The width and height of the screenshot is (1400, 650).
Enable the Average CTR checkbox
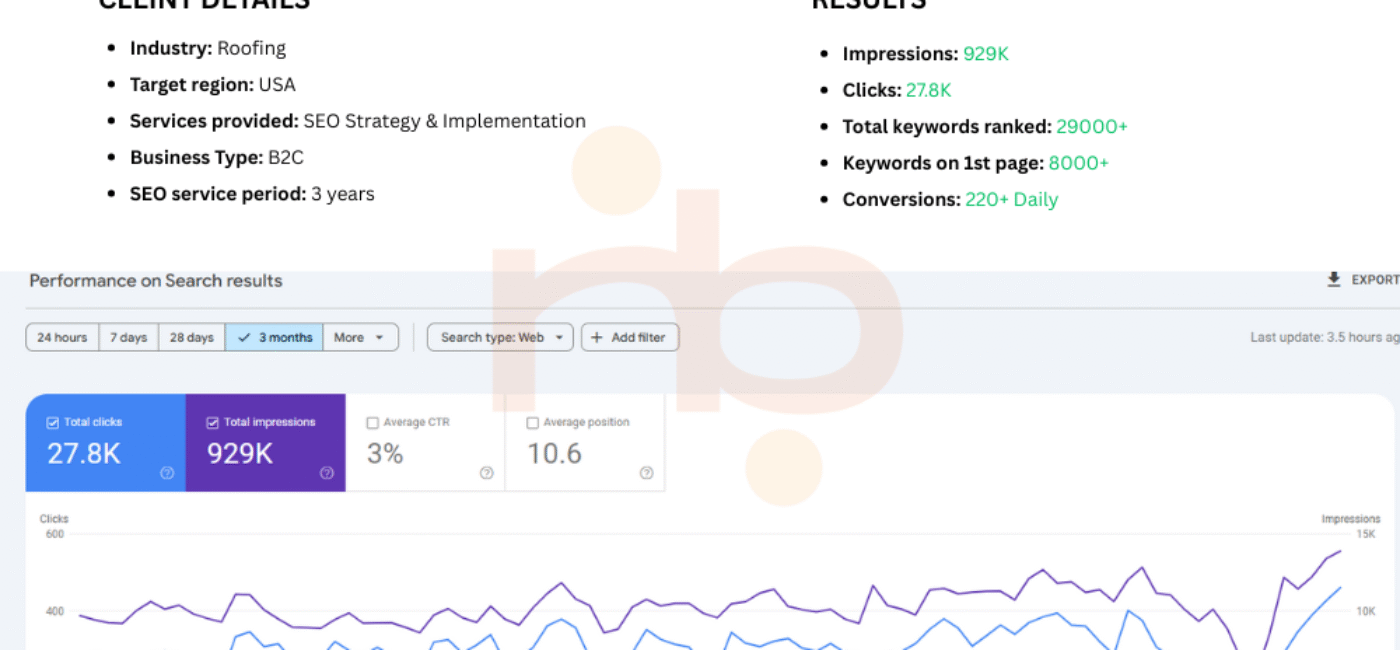click(x=373, y=423)
